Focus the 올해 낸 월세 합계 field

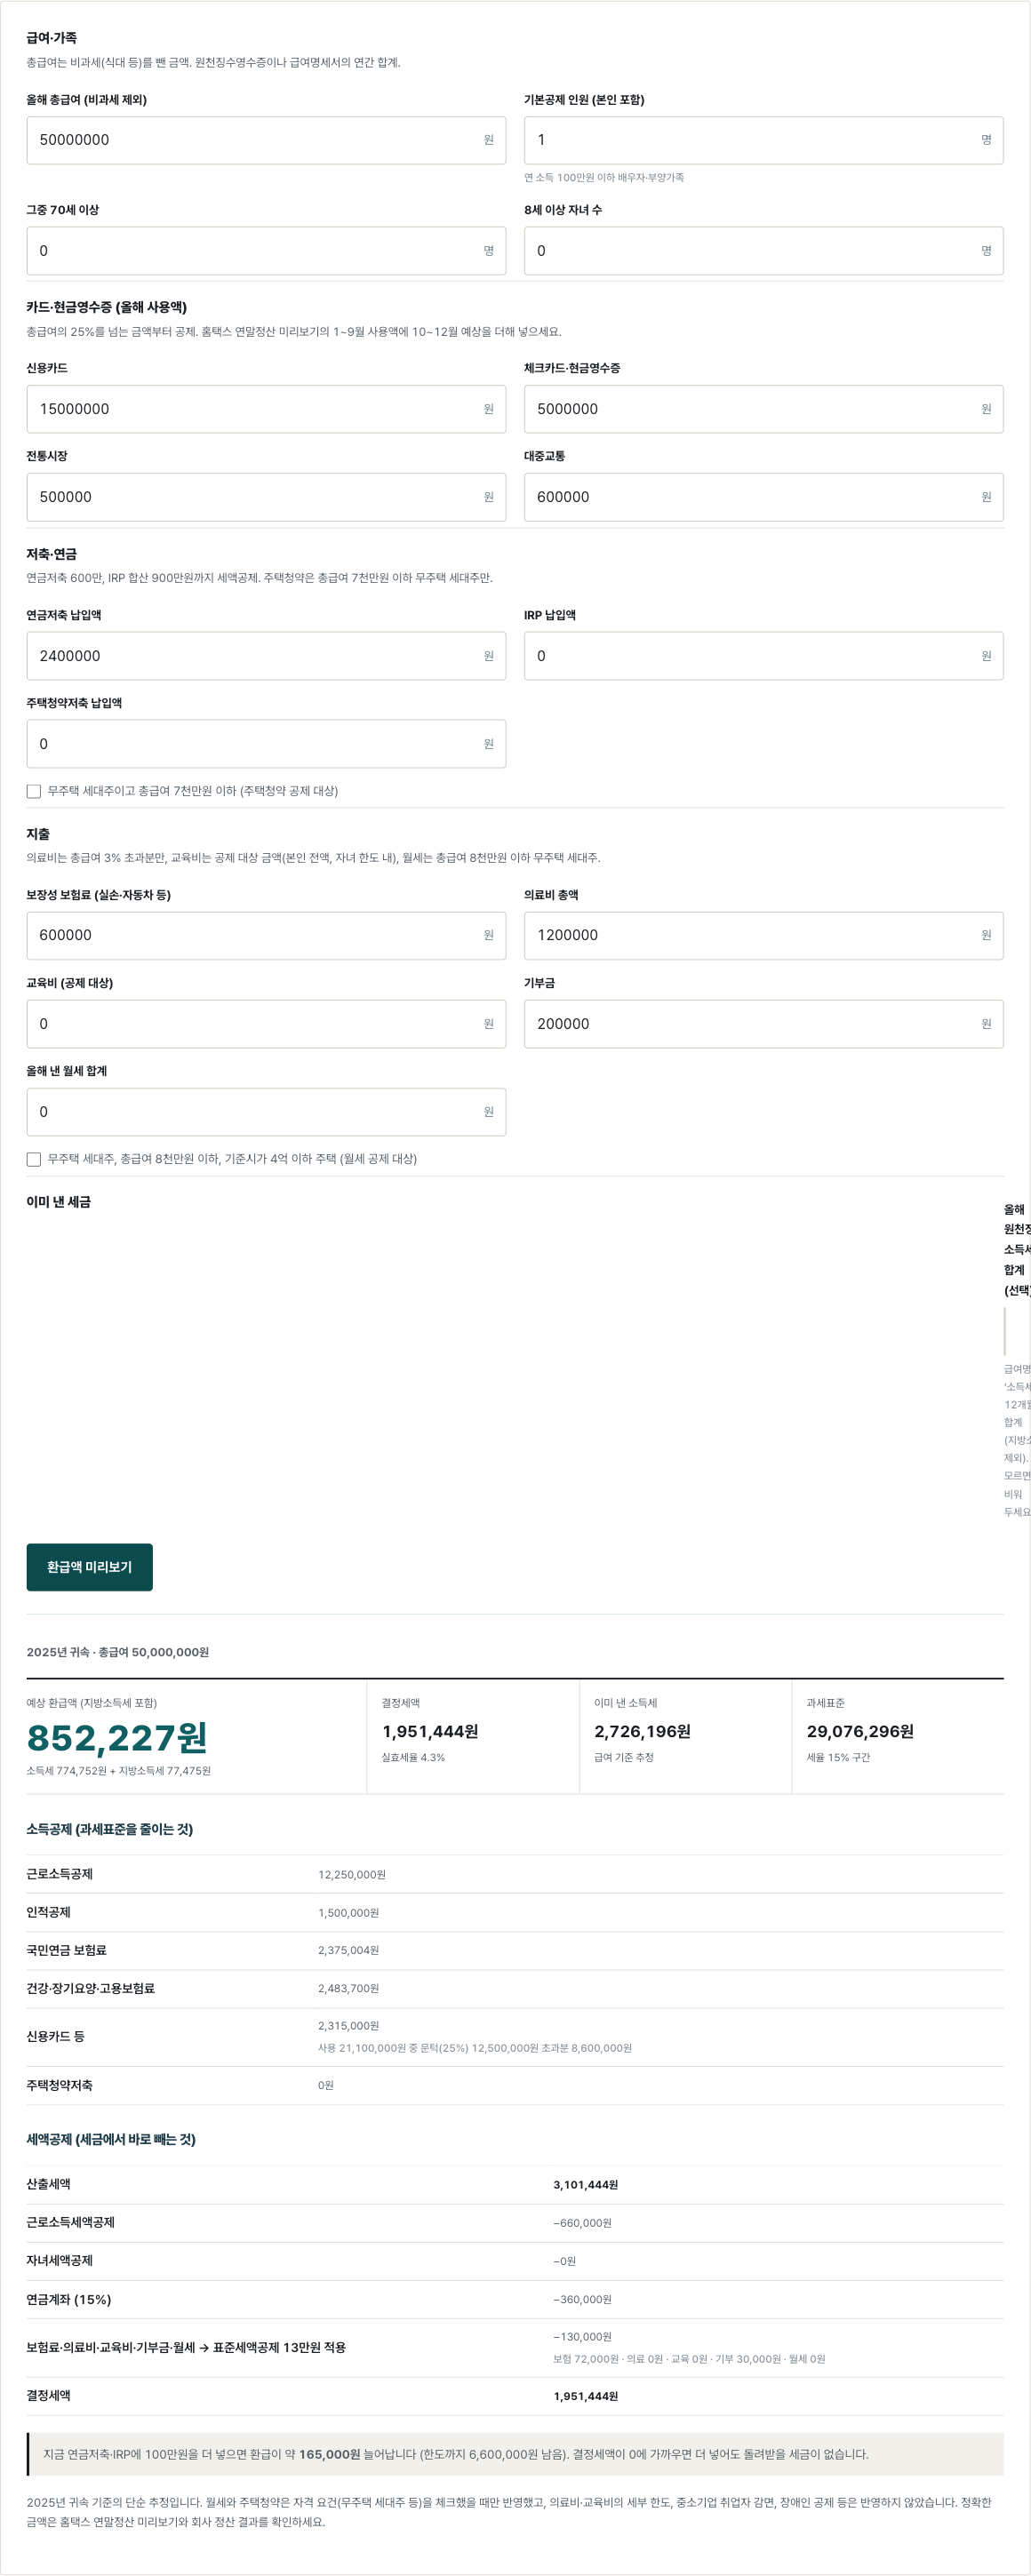tap(266, 1112)
